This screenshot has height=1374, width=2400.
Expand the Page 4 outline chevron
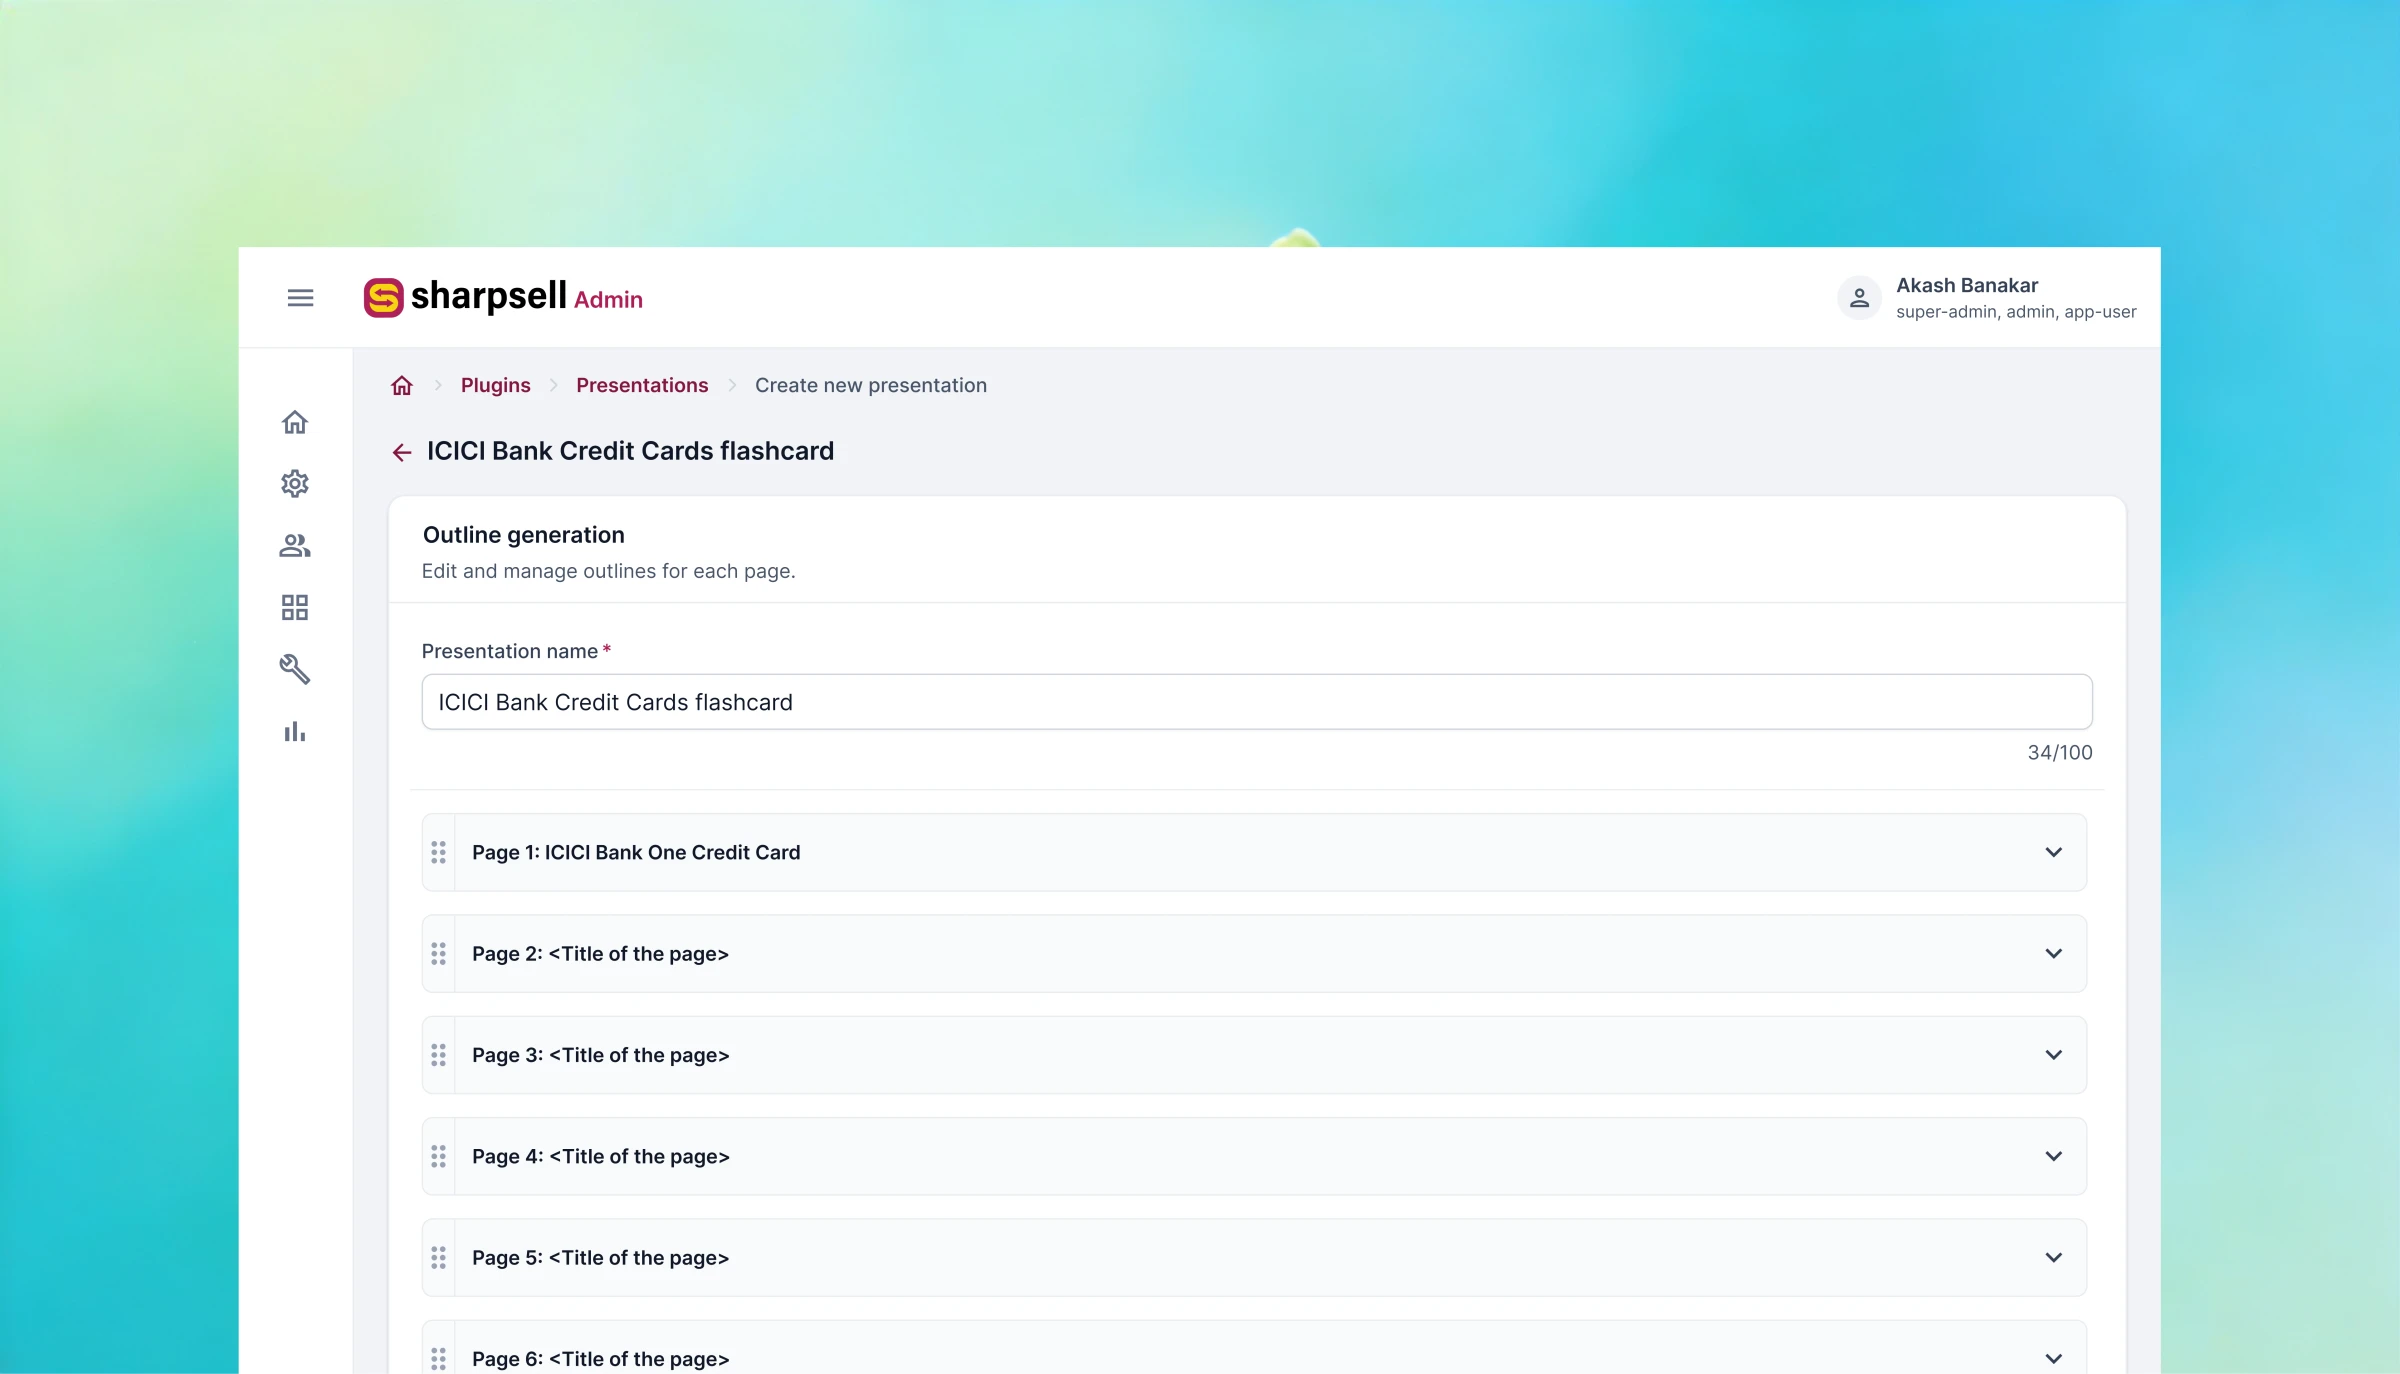2053,1156
